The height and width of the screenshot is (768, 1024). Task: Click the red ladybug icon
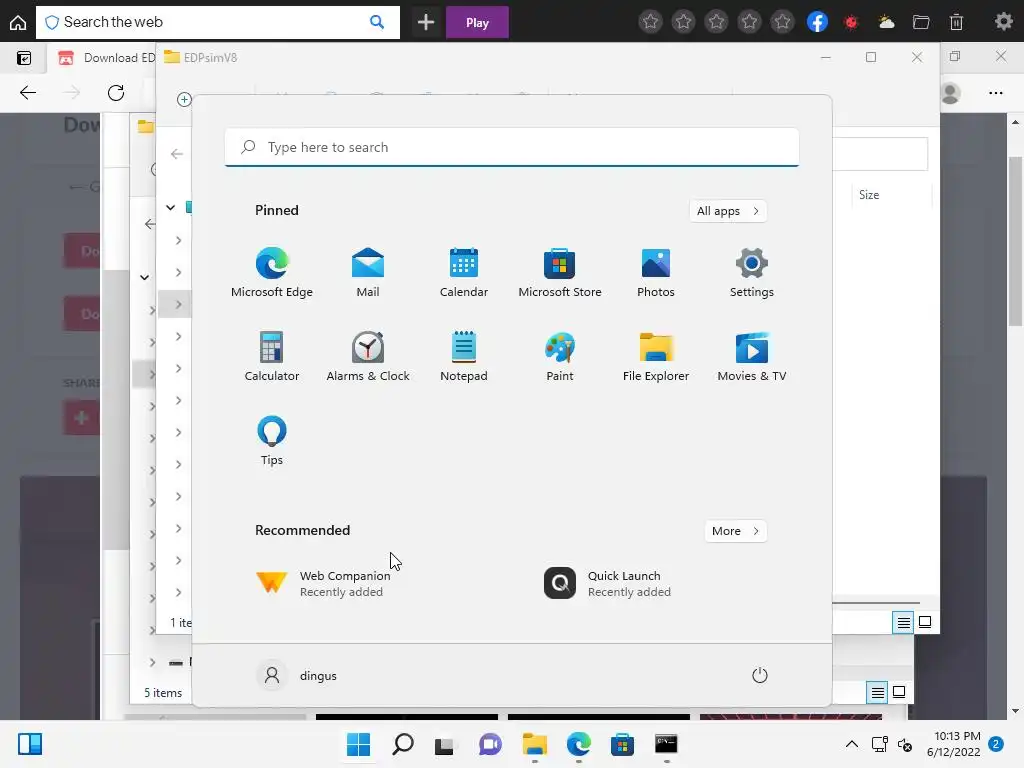coord(851,22)
